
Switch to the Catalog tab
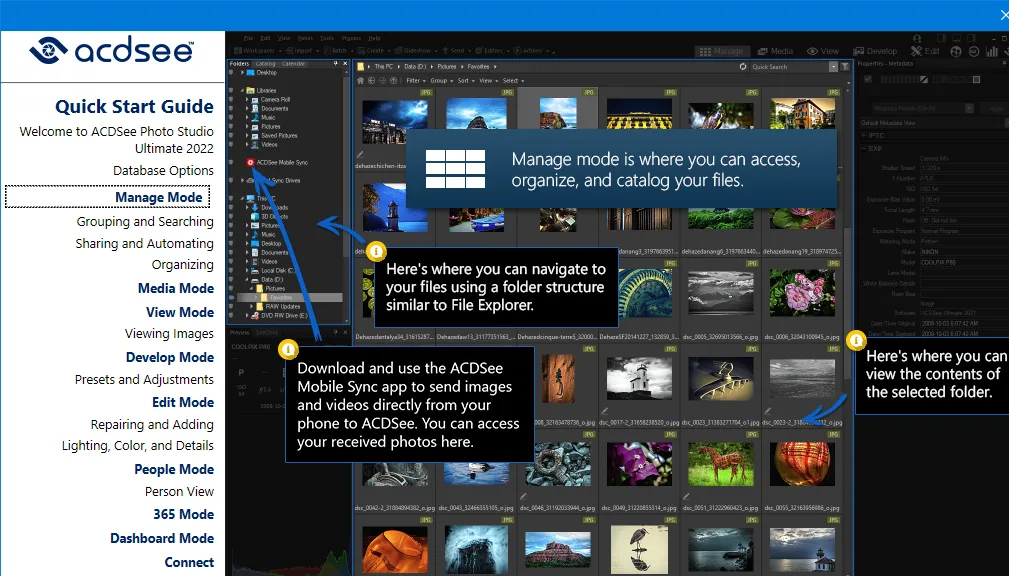[x=265, y=64]
